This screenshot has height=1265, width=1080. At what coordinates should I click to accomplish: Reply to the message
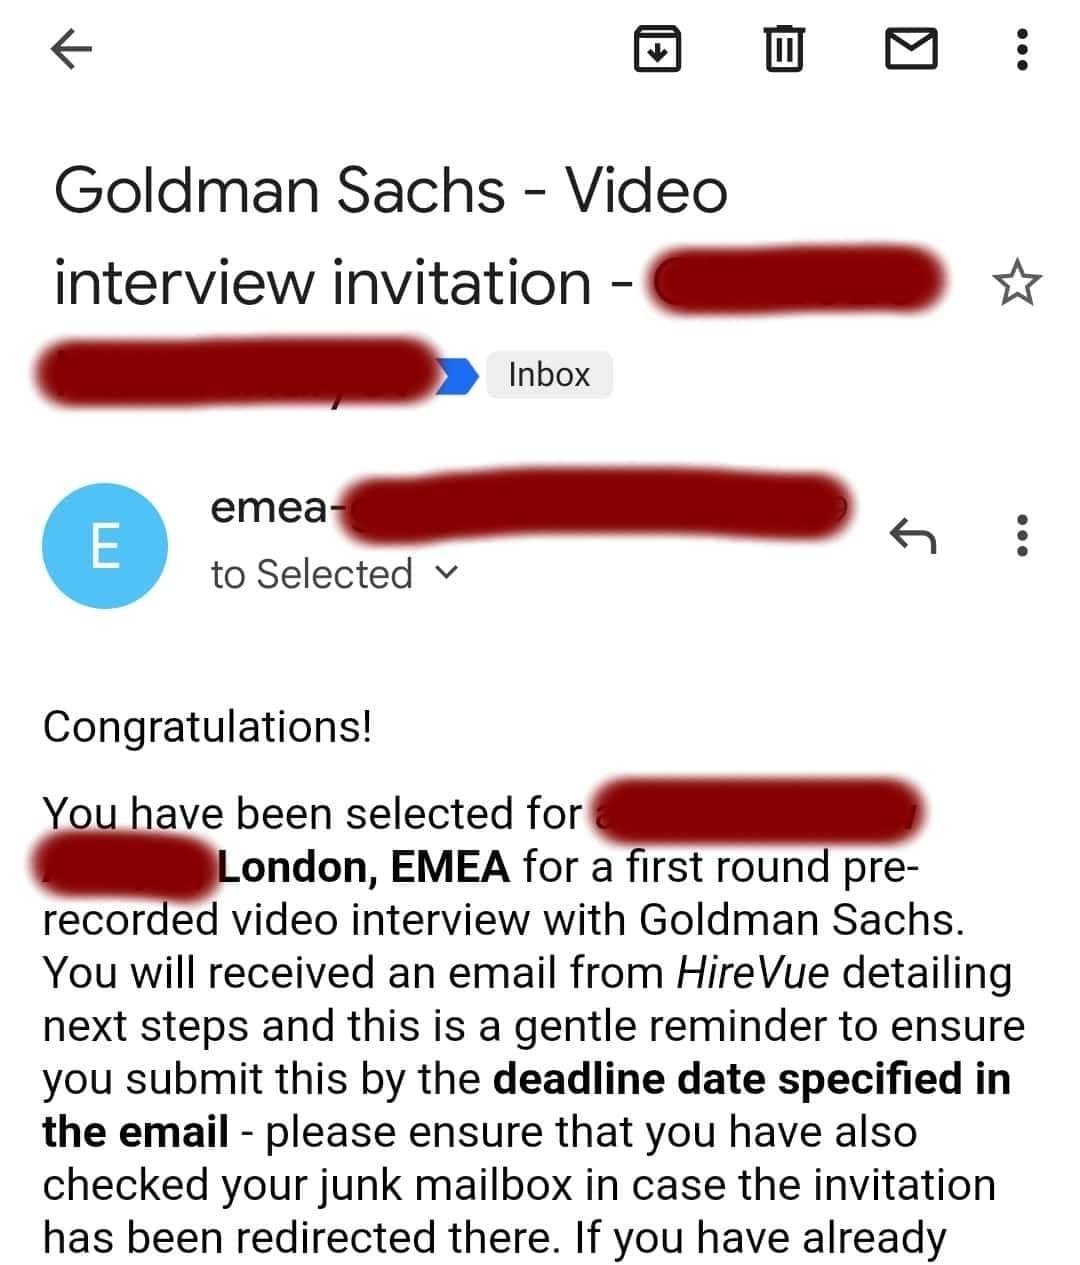(x=912, y=537)
